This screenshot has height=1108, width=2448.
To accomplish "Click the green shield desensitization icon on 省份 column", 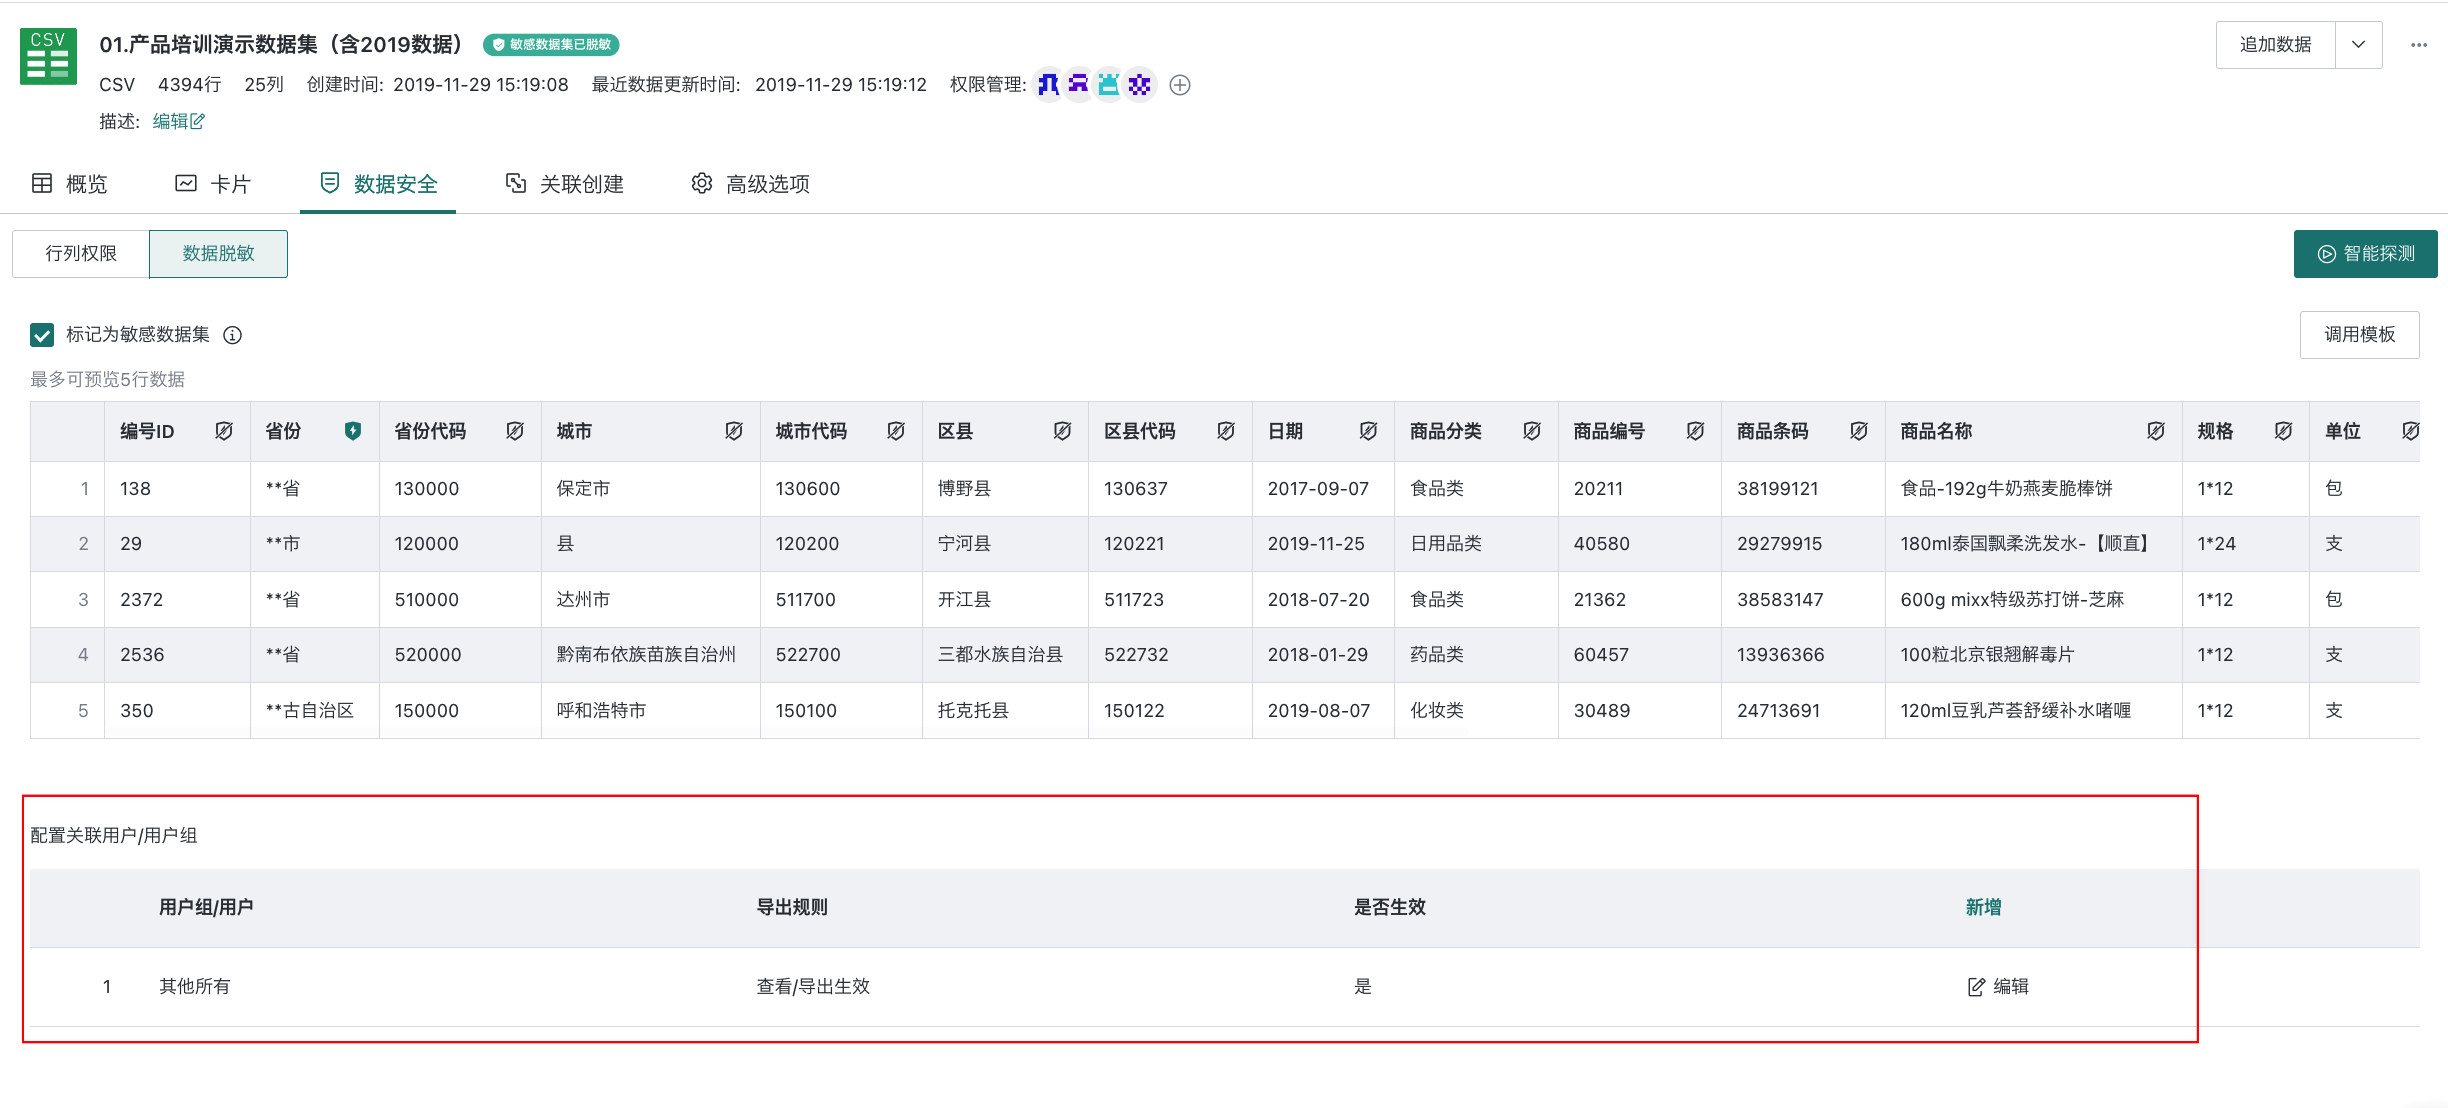I will click(355, 431).
